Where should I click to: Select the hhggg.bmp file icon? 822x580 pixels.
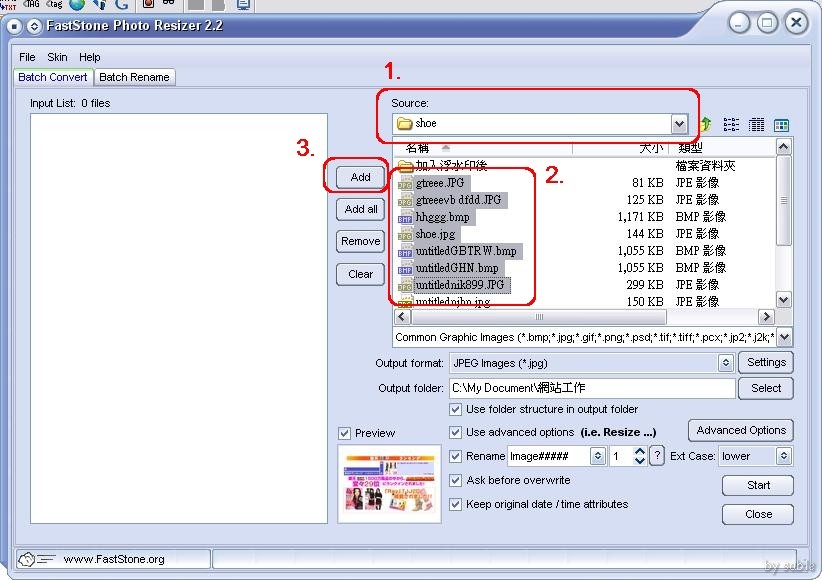[405, 218]
